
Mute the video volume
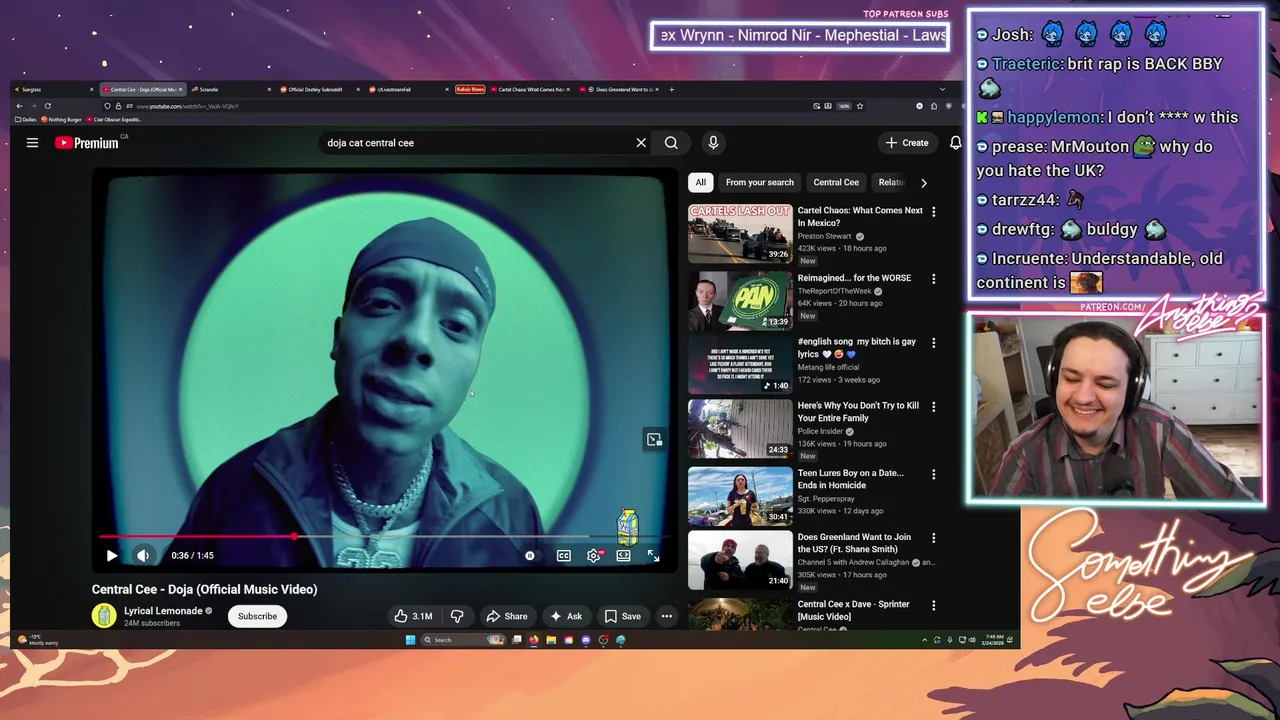coord(143,555)
